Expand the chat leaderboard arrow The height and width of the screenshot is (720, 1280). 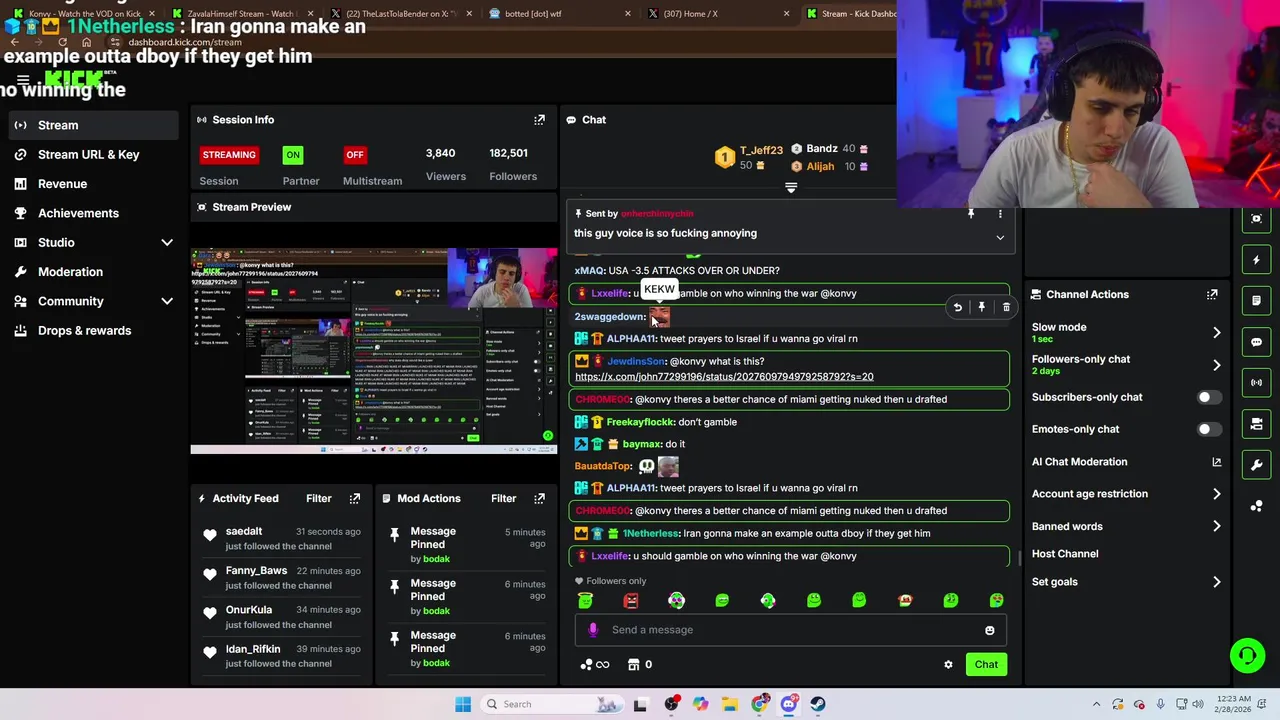pos(791,187)
